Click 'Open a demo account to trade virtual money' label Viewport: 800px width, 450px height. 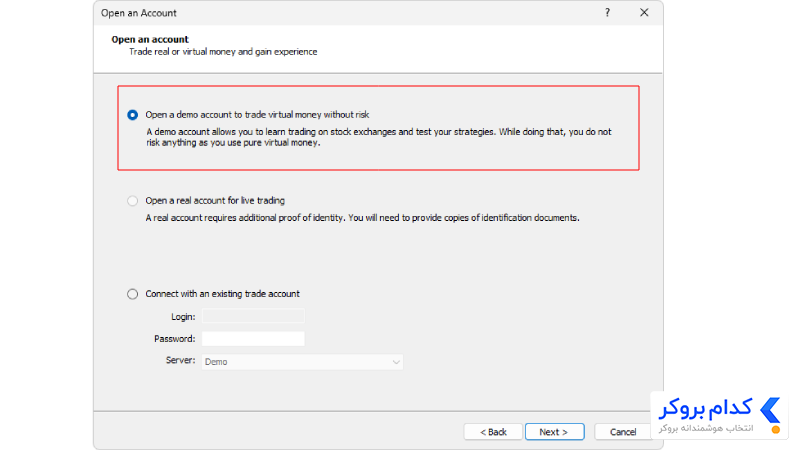click(x=257, y=115)
